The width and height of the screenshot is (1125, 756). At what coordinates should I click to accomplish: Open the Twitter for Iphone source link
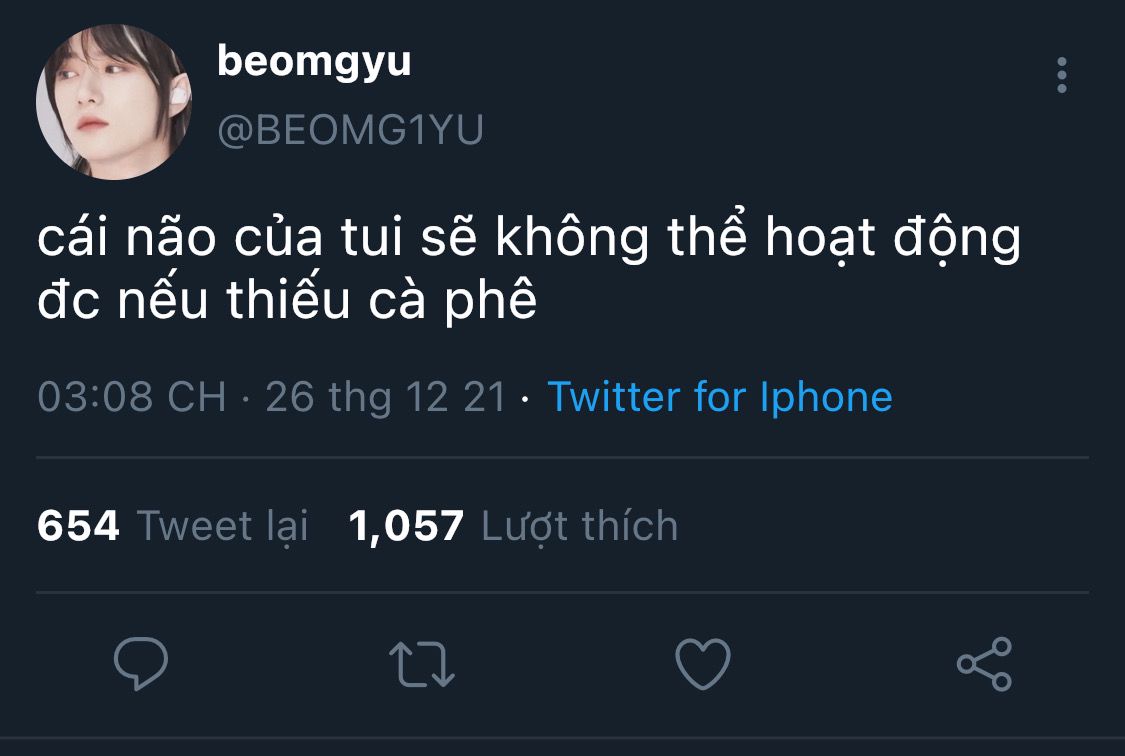coord(720,397)
